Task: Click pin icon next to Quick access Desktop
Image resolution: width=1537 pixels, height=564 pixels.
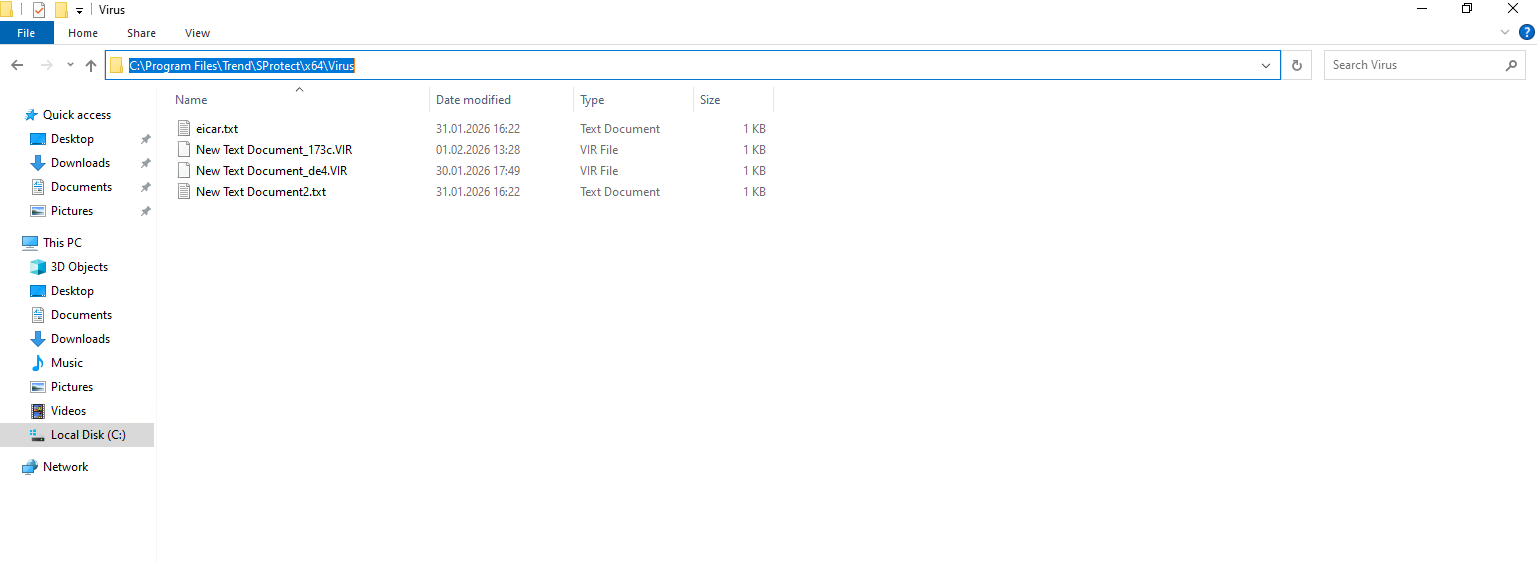Action: tap(145, 139)
